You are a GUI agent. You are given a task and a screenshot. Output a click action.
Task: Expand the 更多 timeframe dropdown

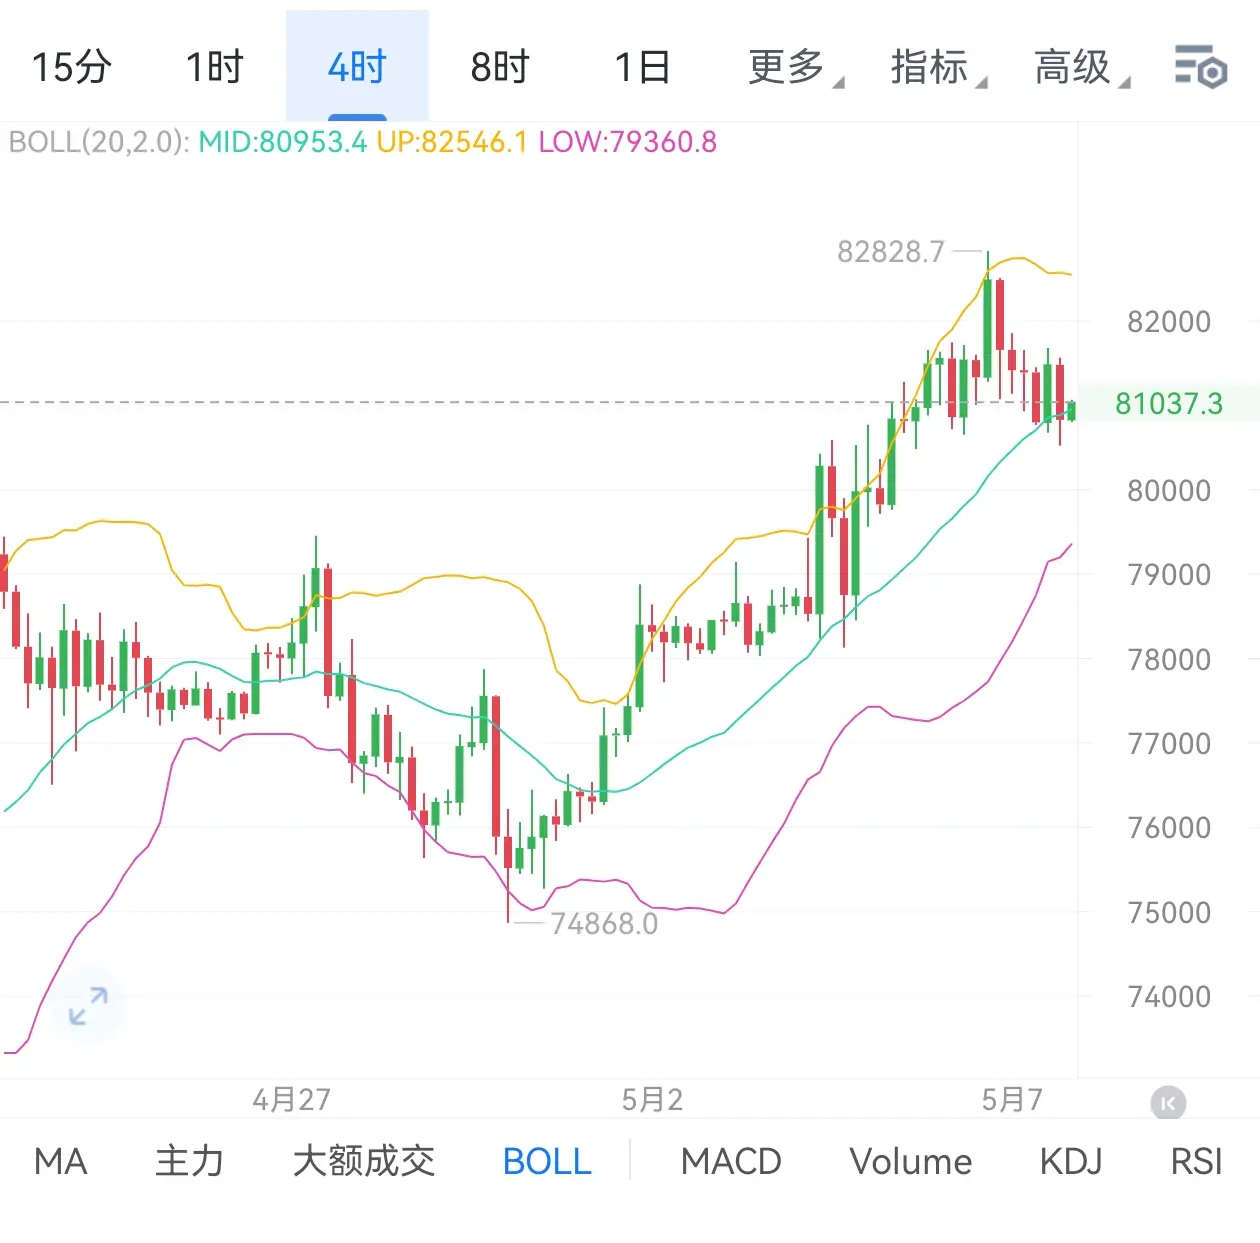coord(795,67)
